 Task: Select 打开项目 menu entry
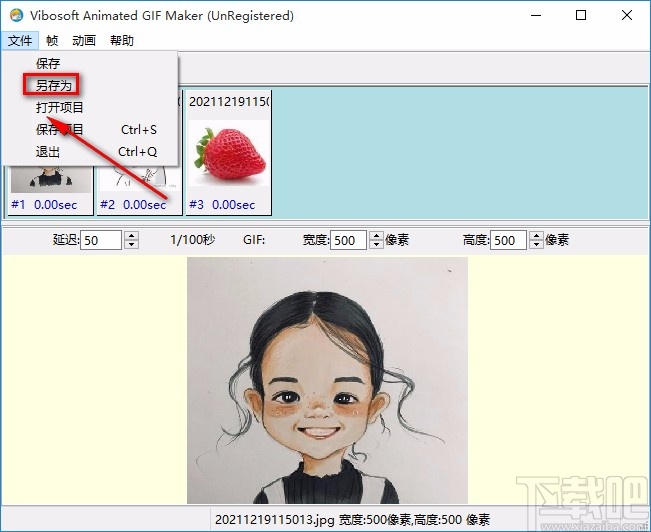point(90,108)
